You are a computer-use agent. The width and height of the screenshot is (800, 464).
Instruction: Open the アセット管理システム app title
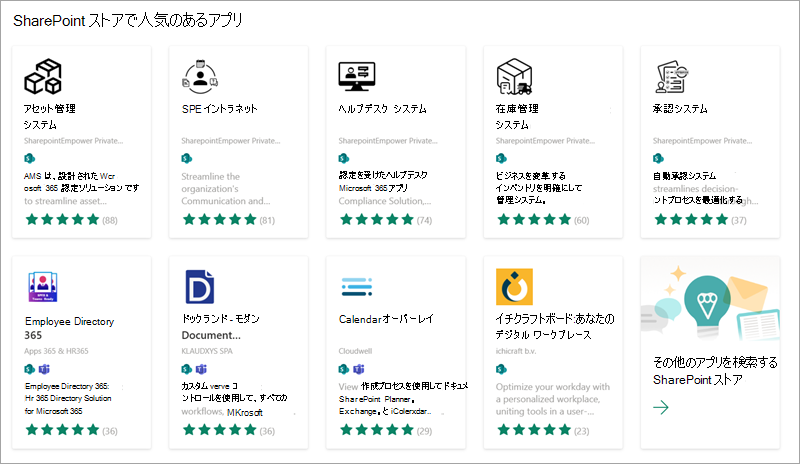[x=49, y=116]
